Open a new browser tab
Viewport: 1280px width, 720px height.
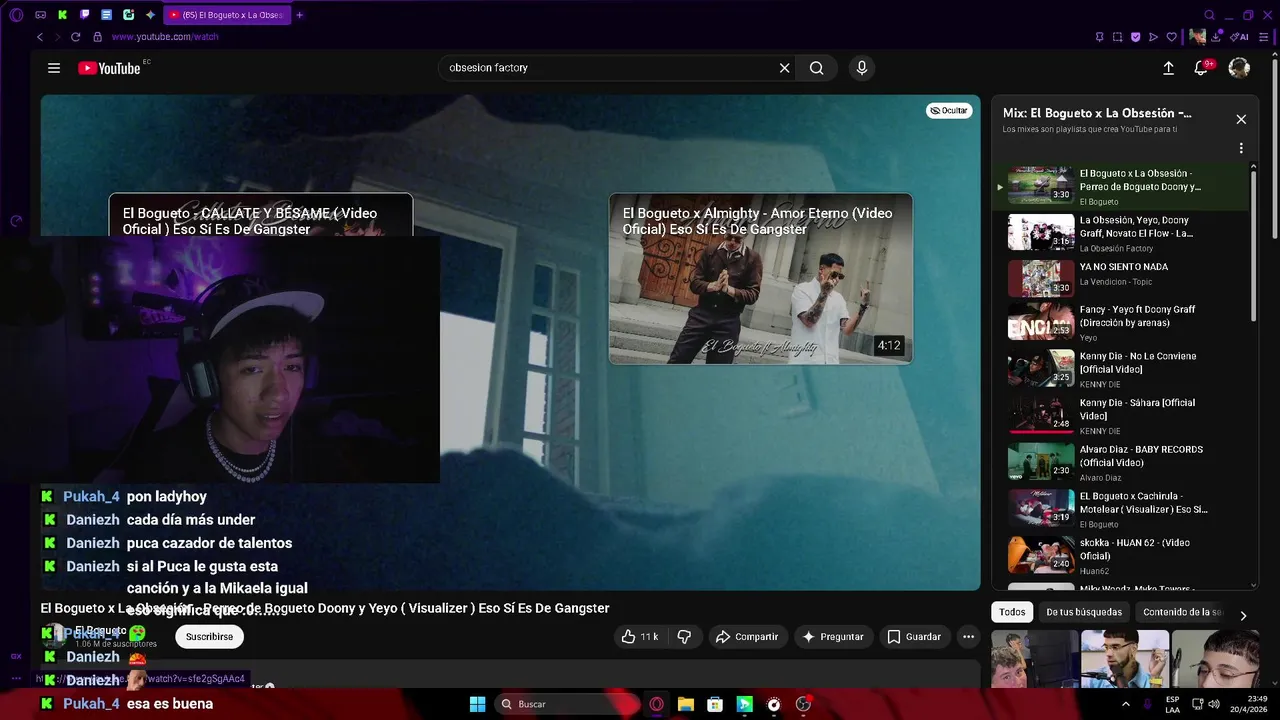(x=299, y=15)
